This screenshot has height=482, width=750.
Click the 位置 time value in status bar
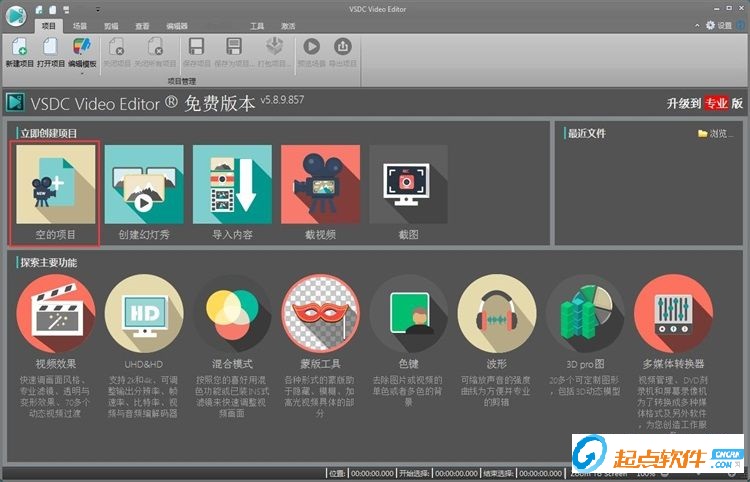point(372,473)
